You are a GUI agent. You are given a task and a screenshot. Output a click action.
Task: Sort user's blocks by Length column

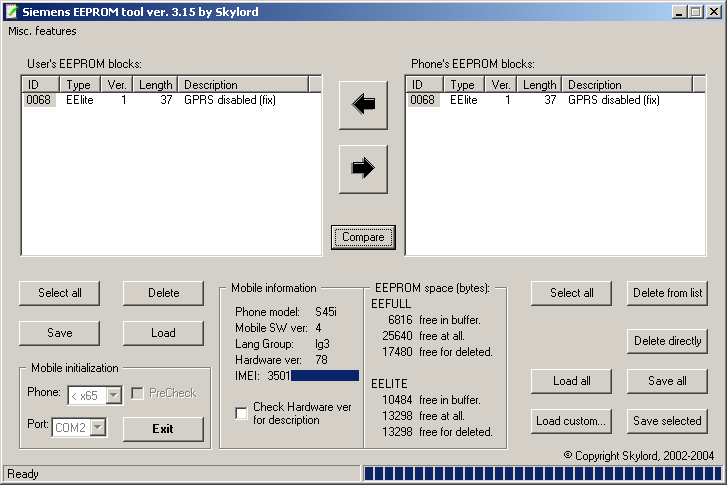155,85
